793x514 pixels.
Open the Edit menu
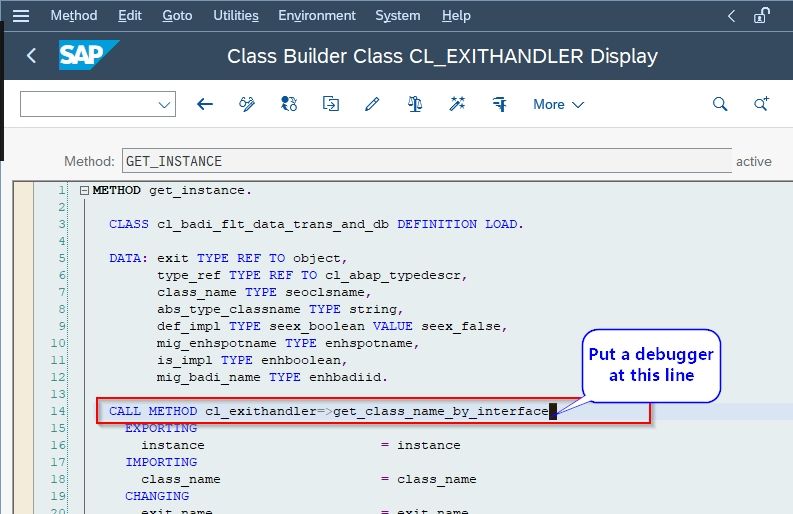pos(130,16)
